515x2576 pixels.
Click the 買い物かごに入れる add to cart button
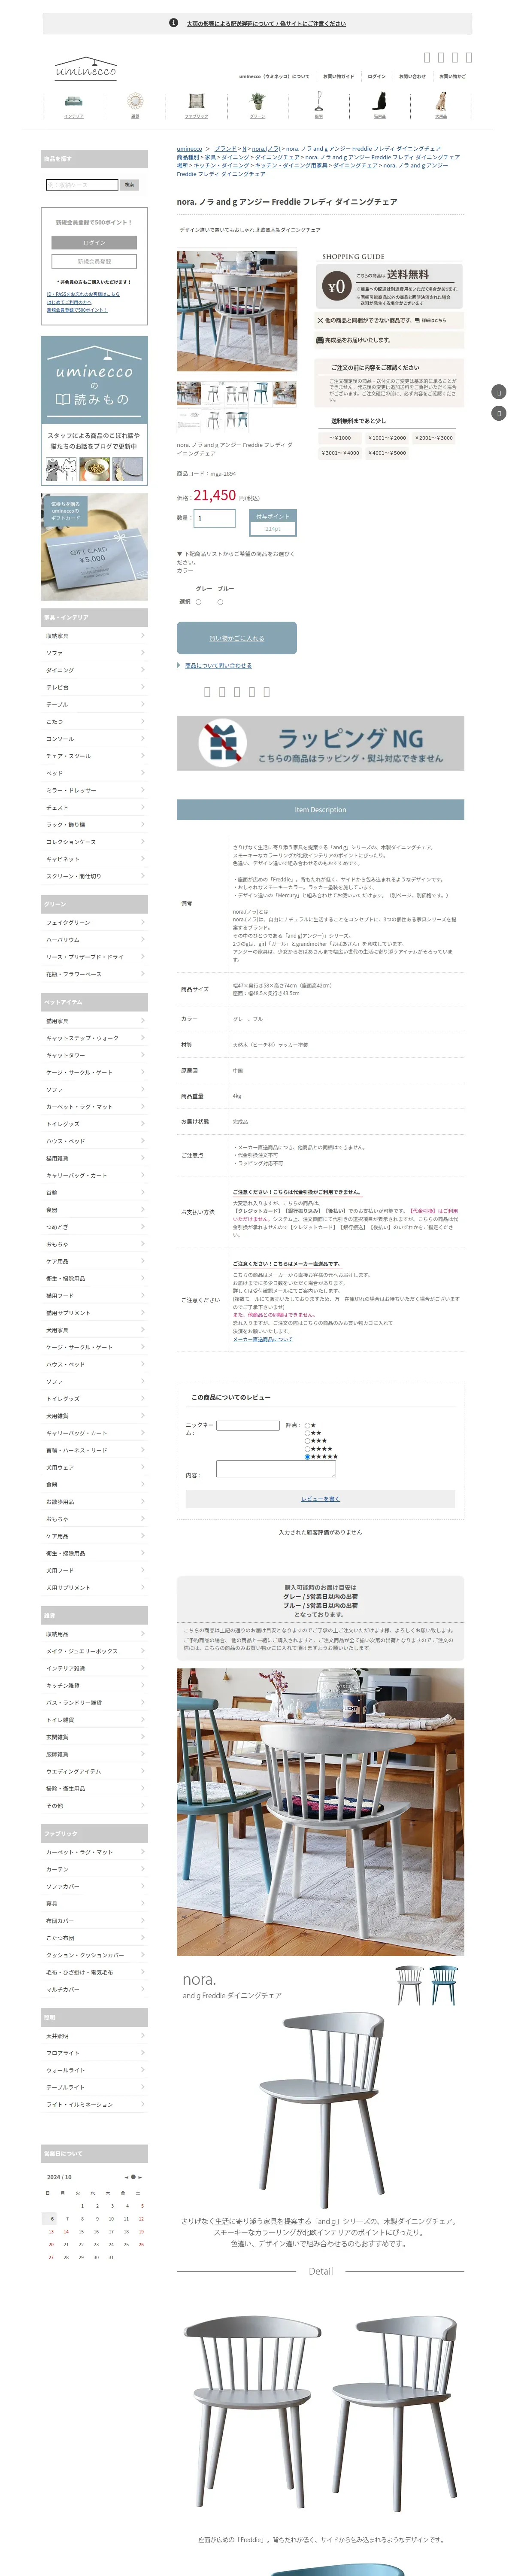coord(237,638)
